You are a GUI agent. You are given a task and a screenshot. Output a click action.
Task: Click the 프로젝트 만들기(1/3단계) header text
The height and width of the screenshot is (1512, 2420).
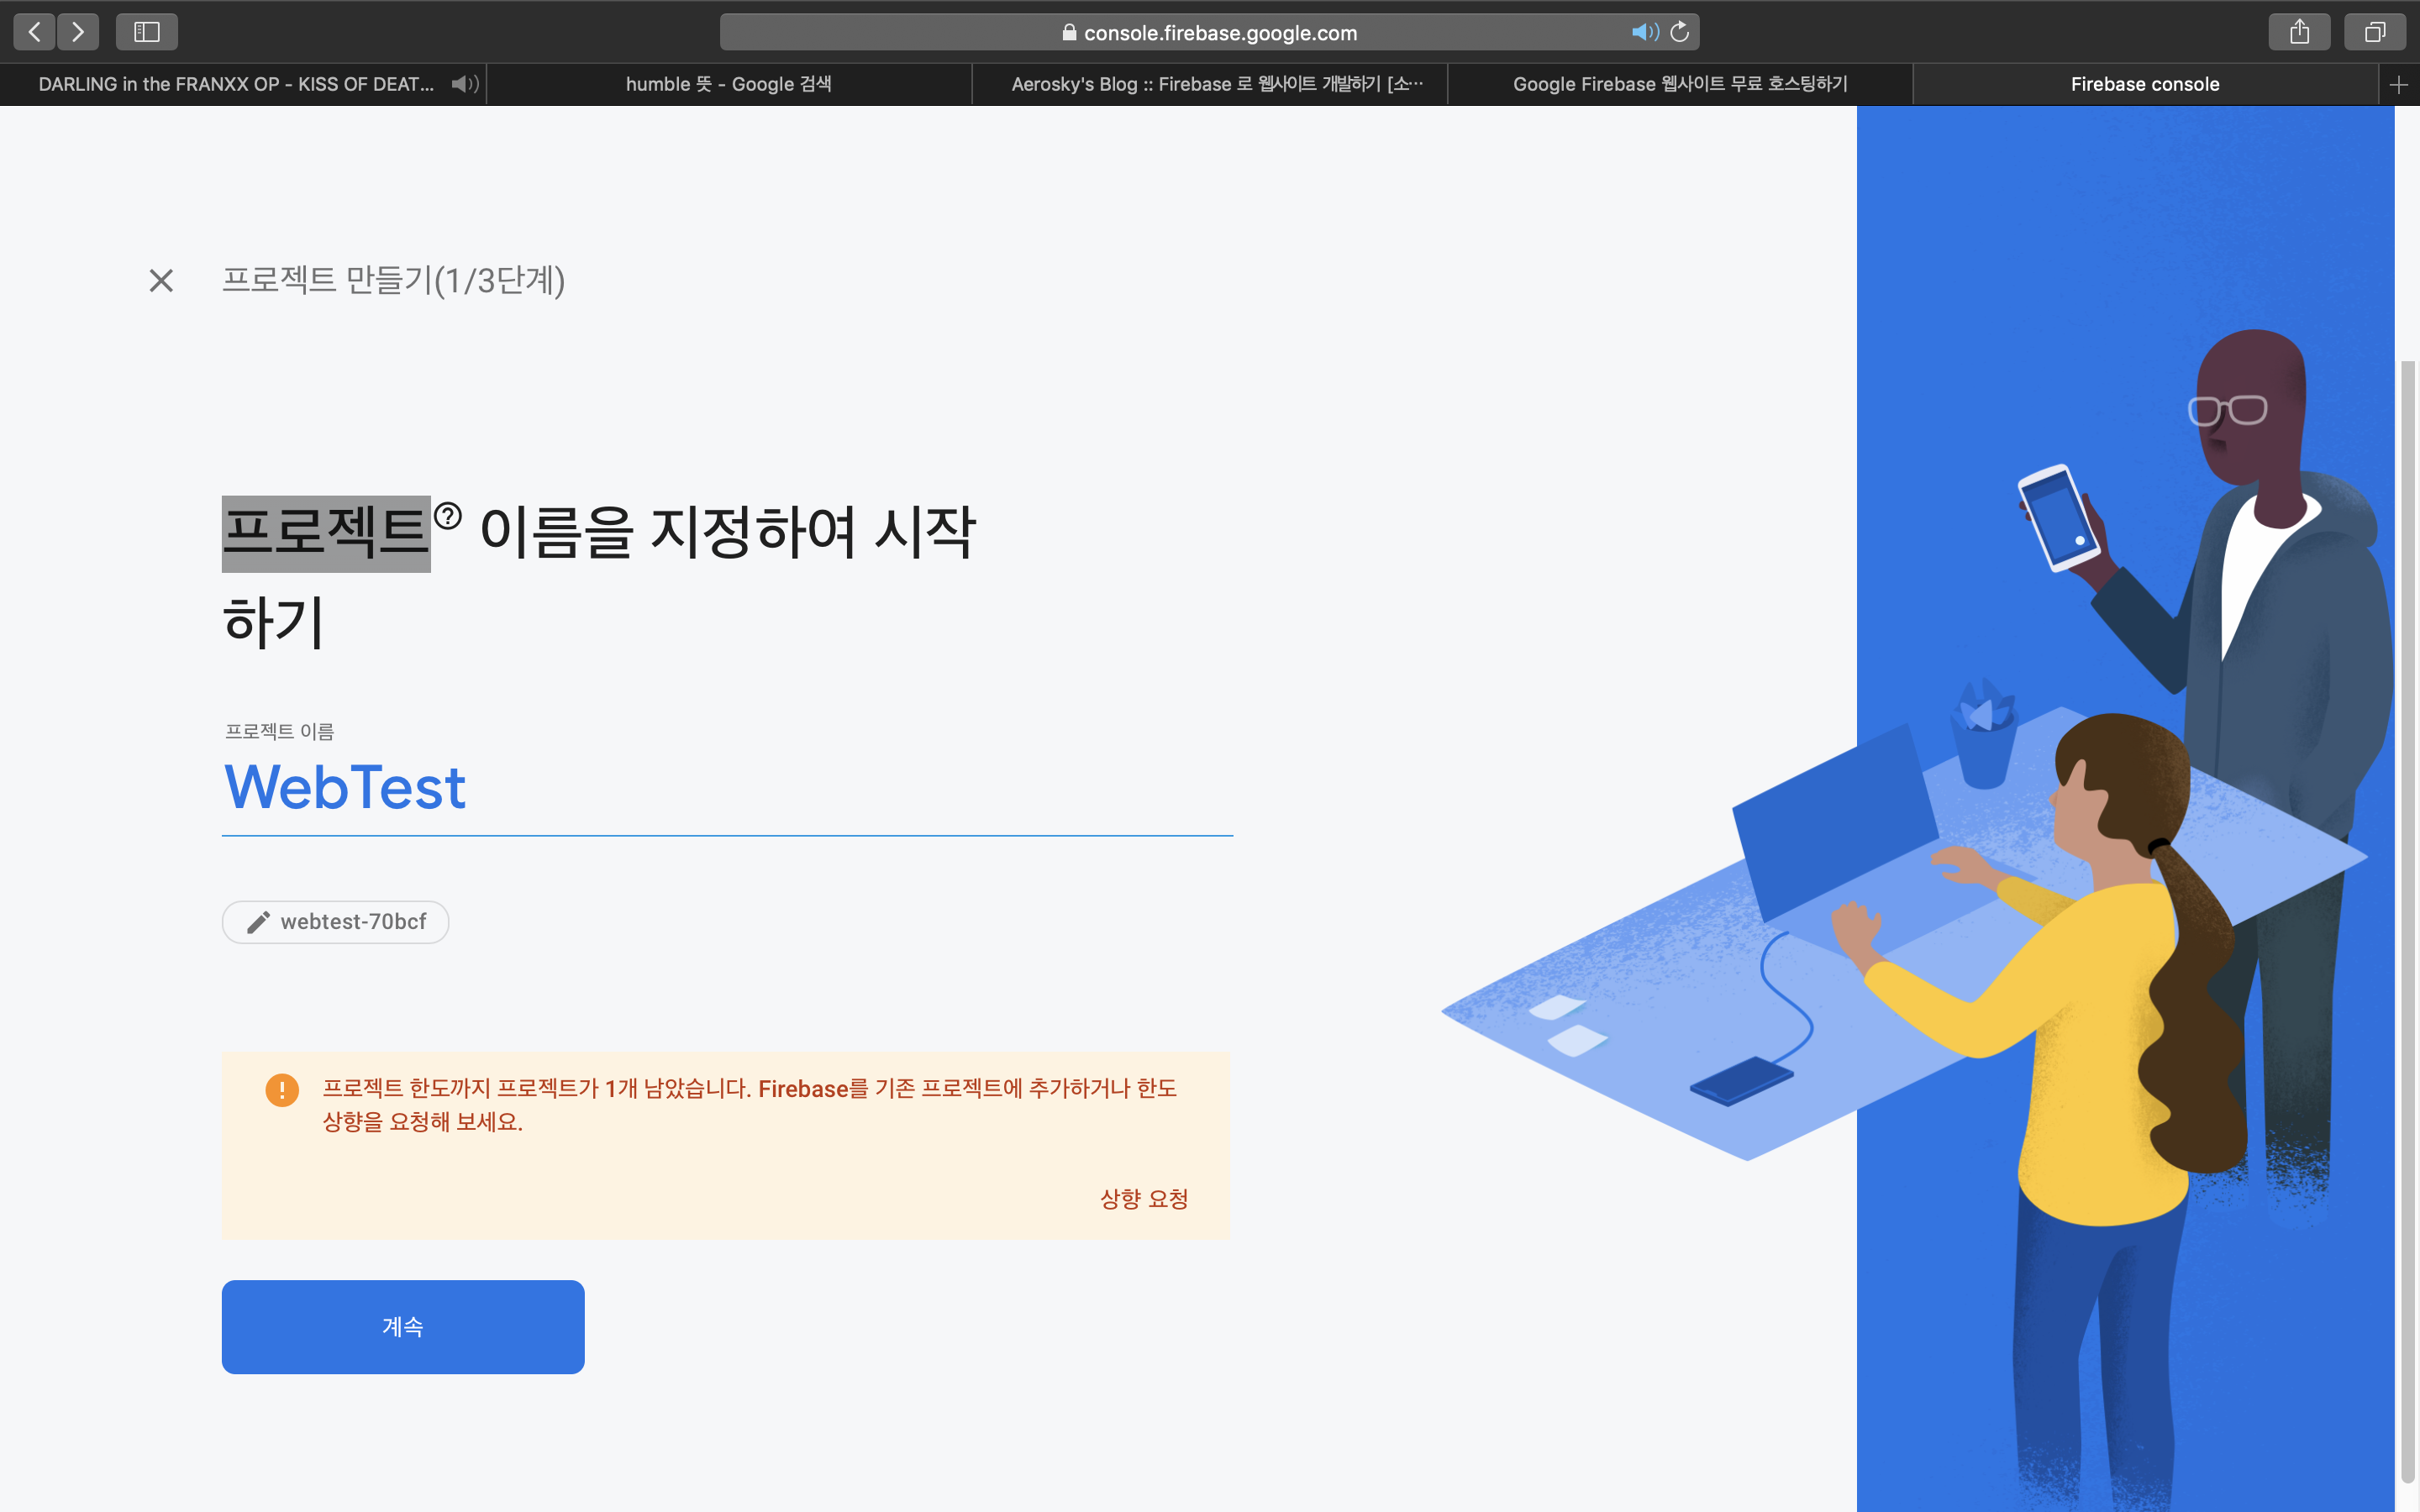(x=393, y=280)
